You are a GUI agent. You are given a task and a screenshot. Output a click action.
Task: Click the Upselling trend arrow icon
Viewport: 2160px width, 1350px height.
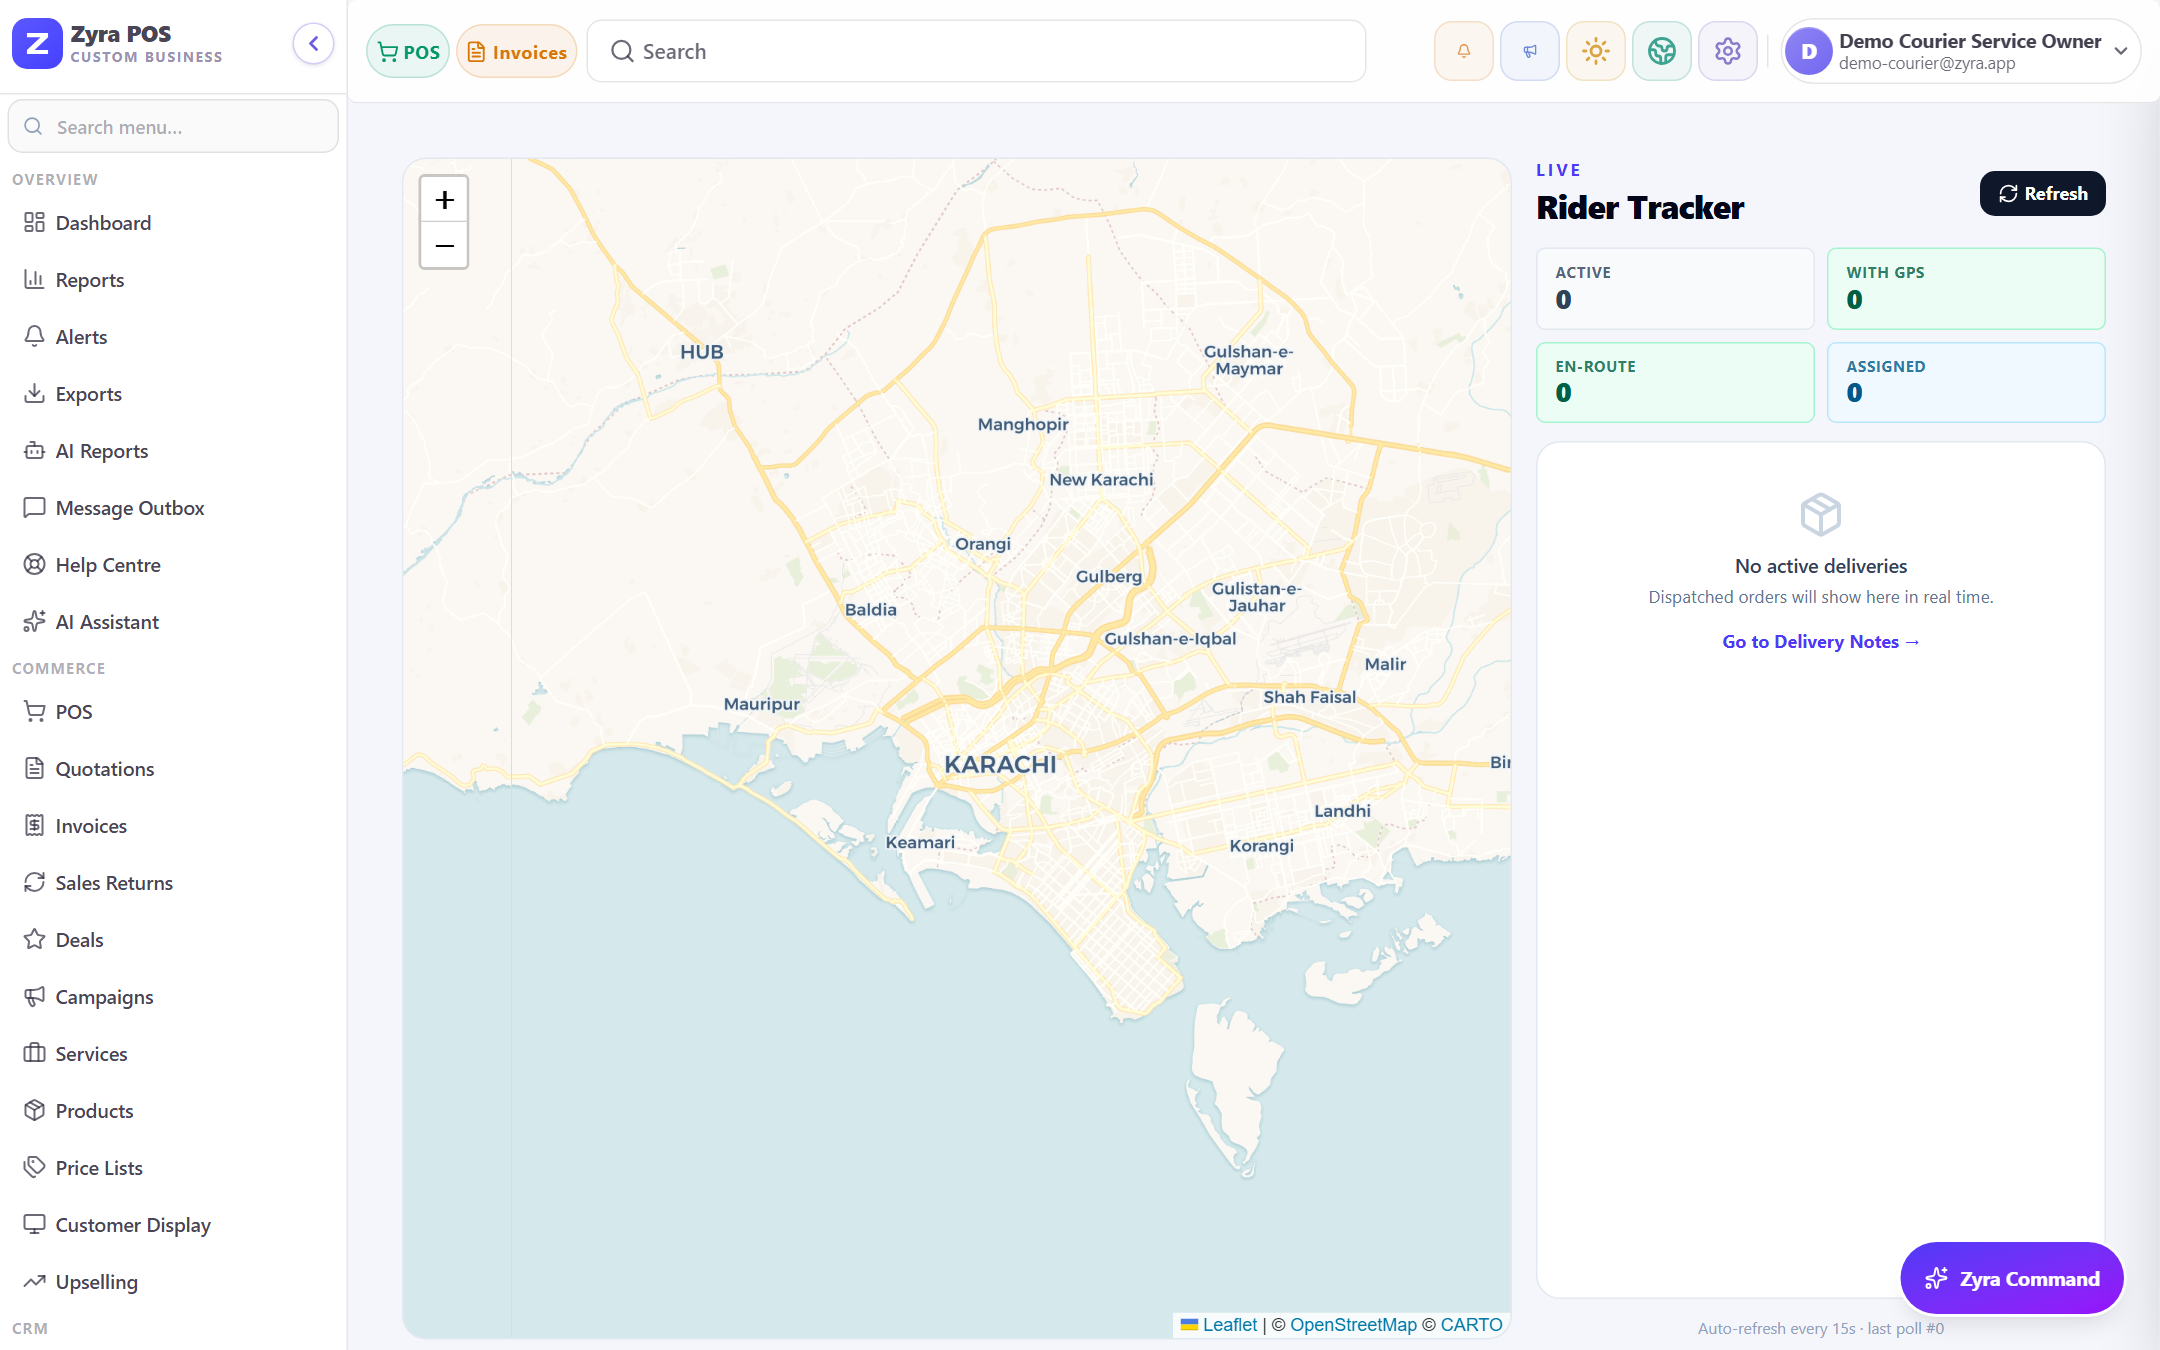(x=35, y=1281)
